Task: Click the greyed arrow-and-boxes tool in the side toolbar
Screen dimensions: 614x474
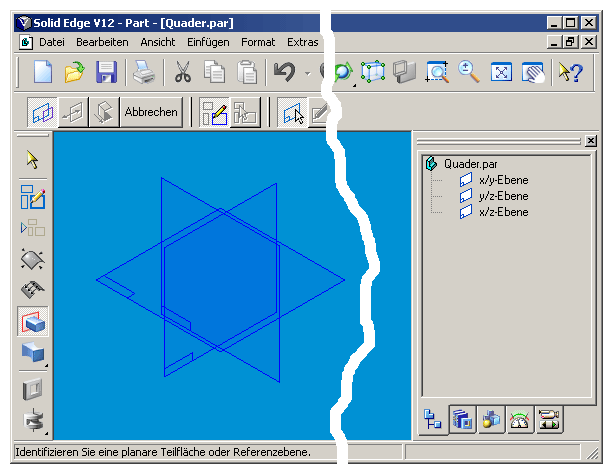Action: (33, 228)
